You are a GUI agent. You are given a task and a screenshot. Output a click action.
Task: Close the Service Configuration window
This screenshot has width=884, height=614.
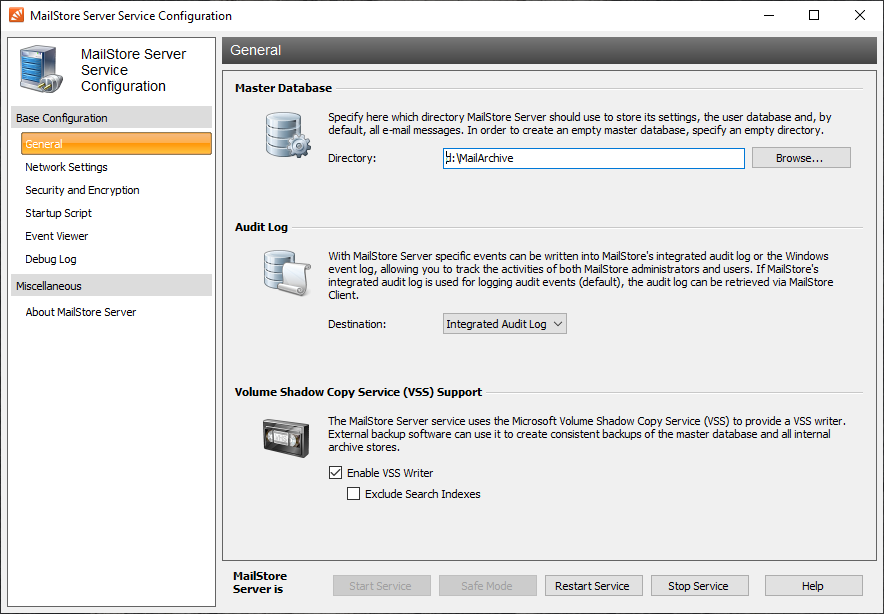click(860, 15)
